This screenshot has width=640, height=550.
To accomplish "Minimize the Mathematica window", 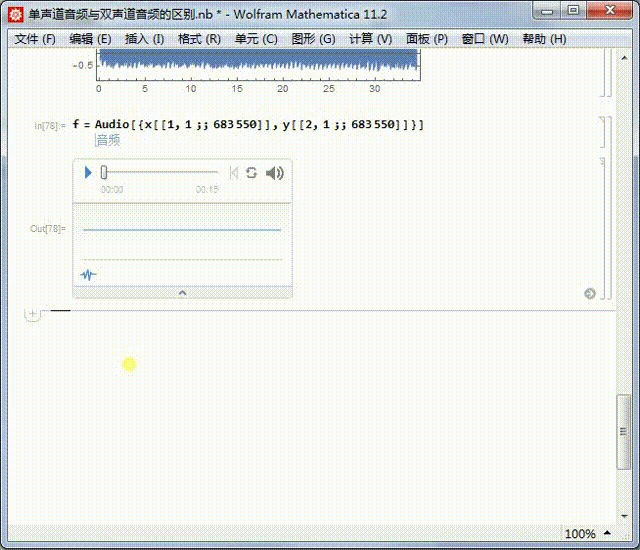I will click(547, 11).
